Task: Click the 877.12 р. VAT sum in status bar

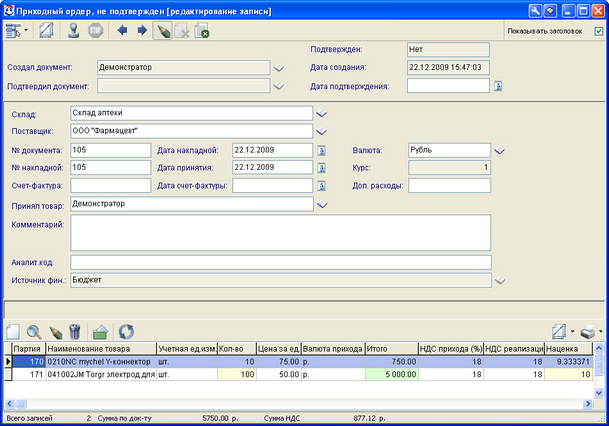Action: point(369,418)
